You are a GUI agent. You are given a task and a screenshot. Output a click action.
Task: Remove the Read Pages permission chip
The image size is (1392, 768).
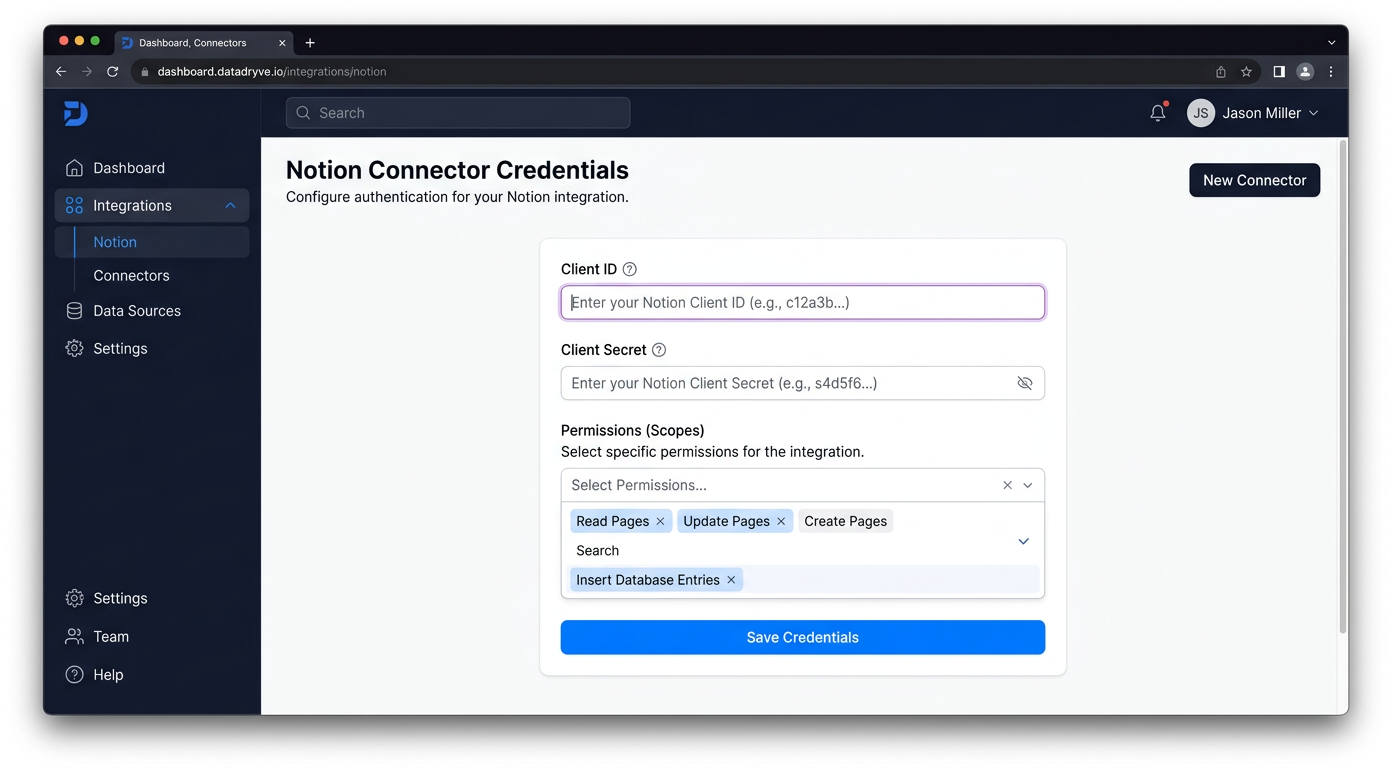tap(660, 521)
